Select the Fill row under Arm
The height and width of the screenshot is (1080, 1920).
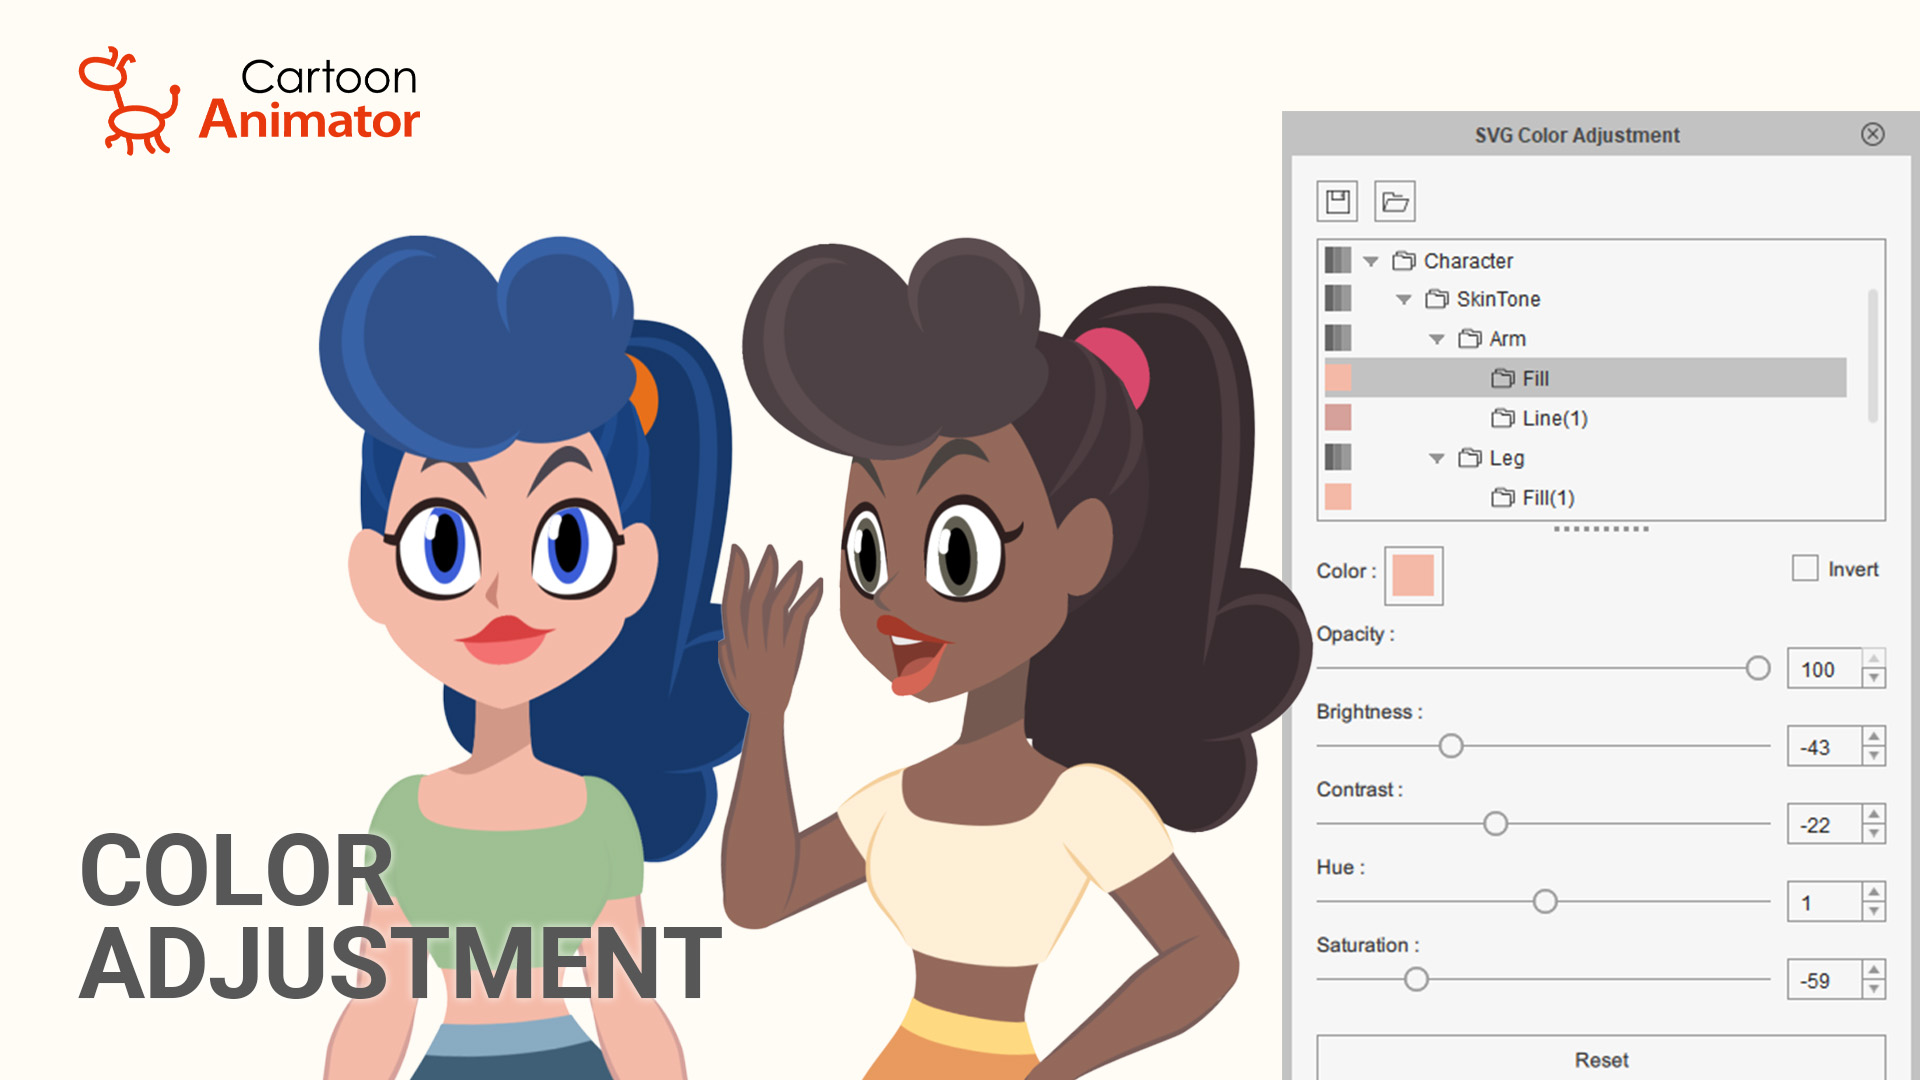click(x=1585, y=378)
